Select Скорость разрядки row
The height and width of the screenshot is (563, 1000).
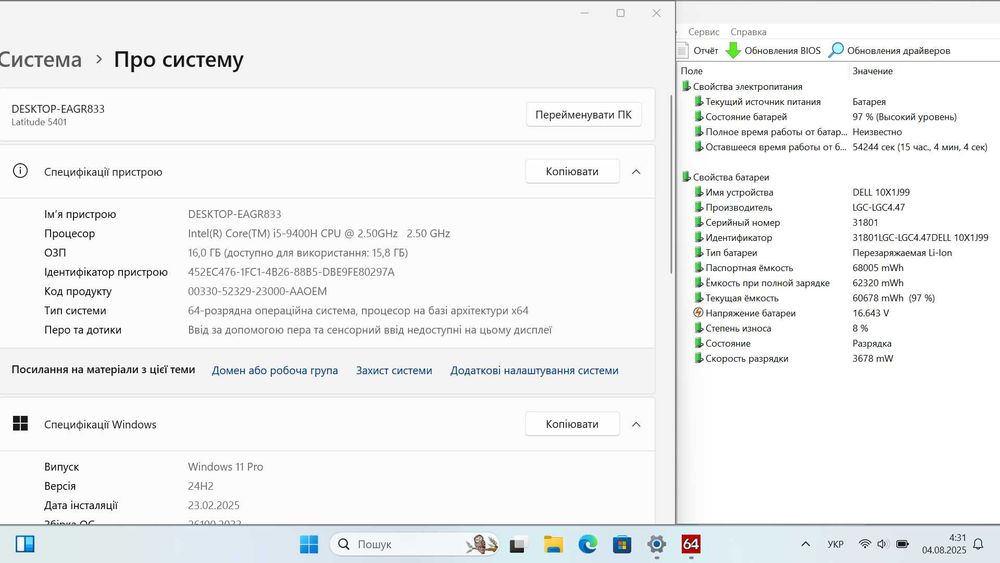[841, 359]
